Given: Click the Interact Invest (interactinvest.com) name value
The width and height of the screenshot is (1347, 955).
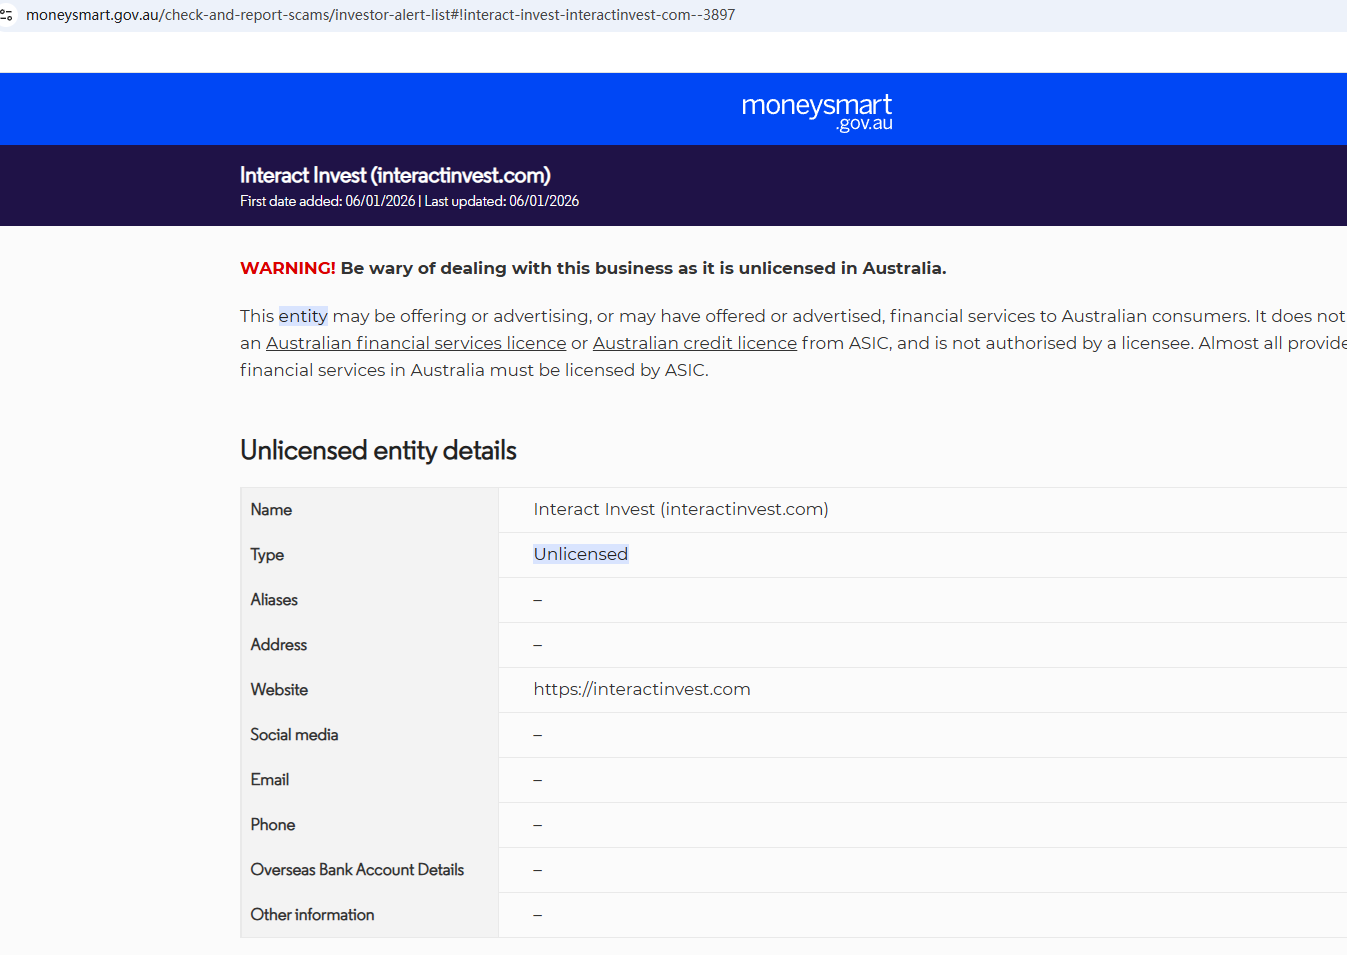Looking at the screenshot, I should pyautogui.click(x=681, y=509).
